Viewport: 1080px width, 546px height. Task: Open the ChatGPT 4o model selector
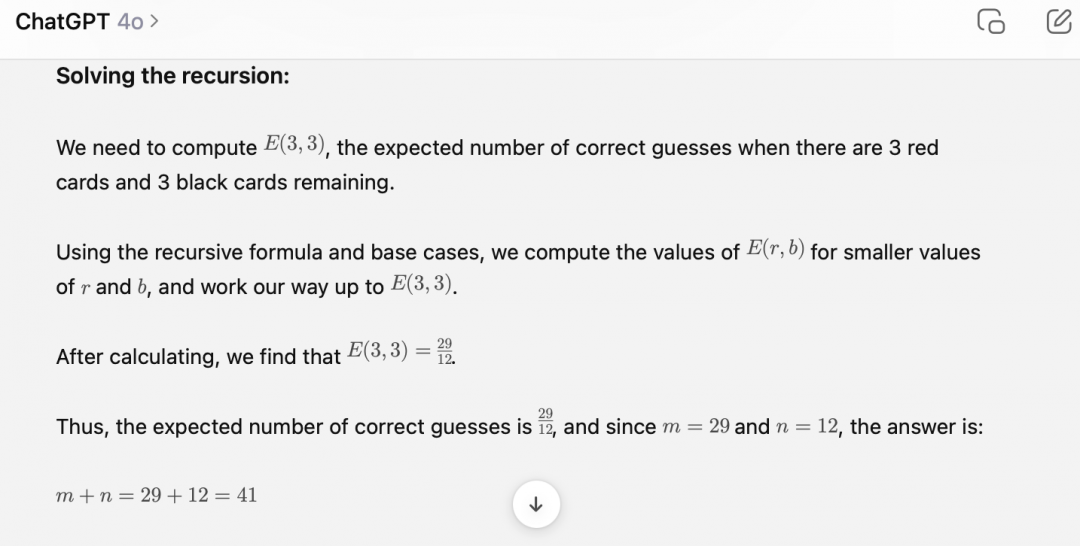87,21
